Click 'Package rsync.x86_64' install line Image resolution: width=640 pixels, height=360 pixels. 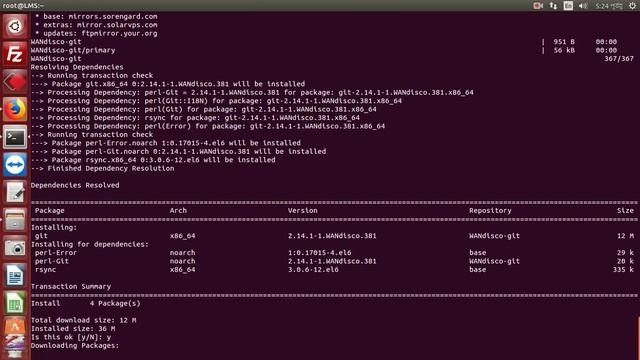tap(153, 160)
